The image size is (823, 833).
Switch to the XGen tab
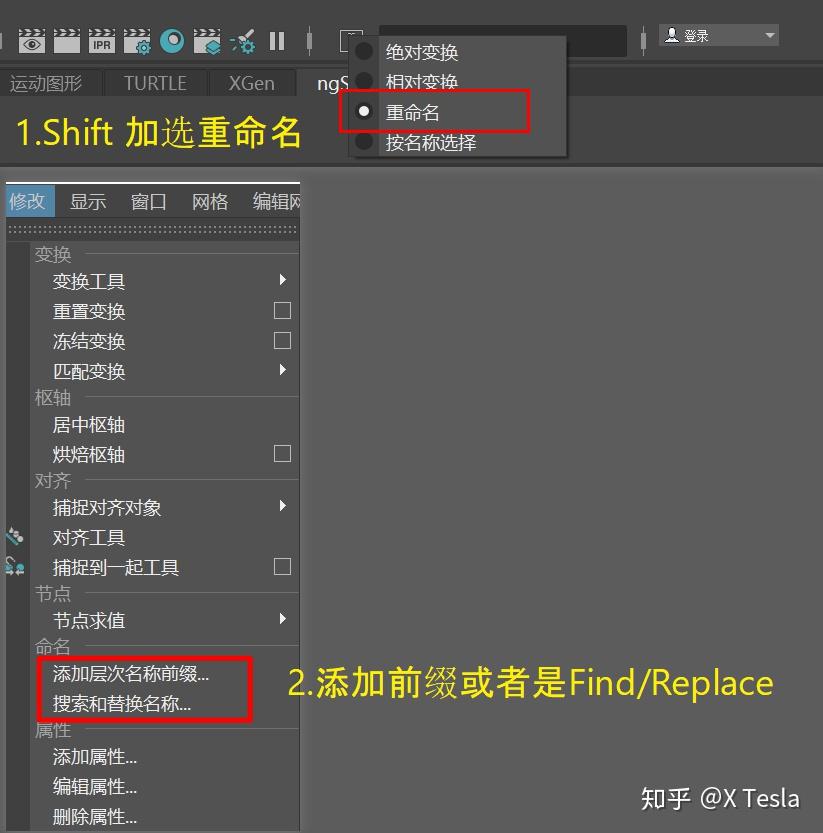(251, 83)
